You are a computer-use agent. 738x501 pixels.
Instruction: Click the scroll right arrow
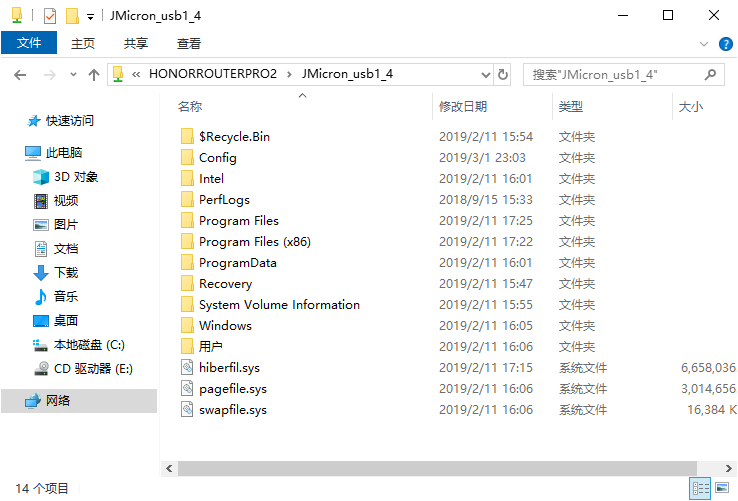(728, 469)
